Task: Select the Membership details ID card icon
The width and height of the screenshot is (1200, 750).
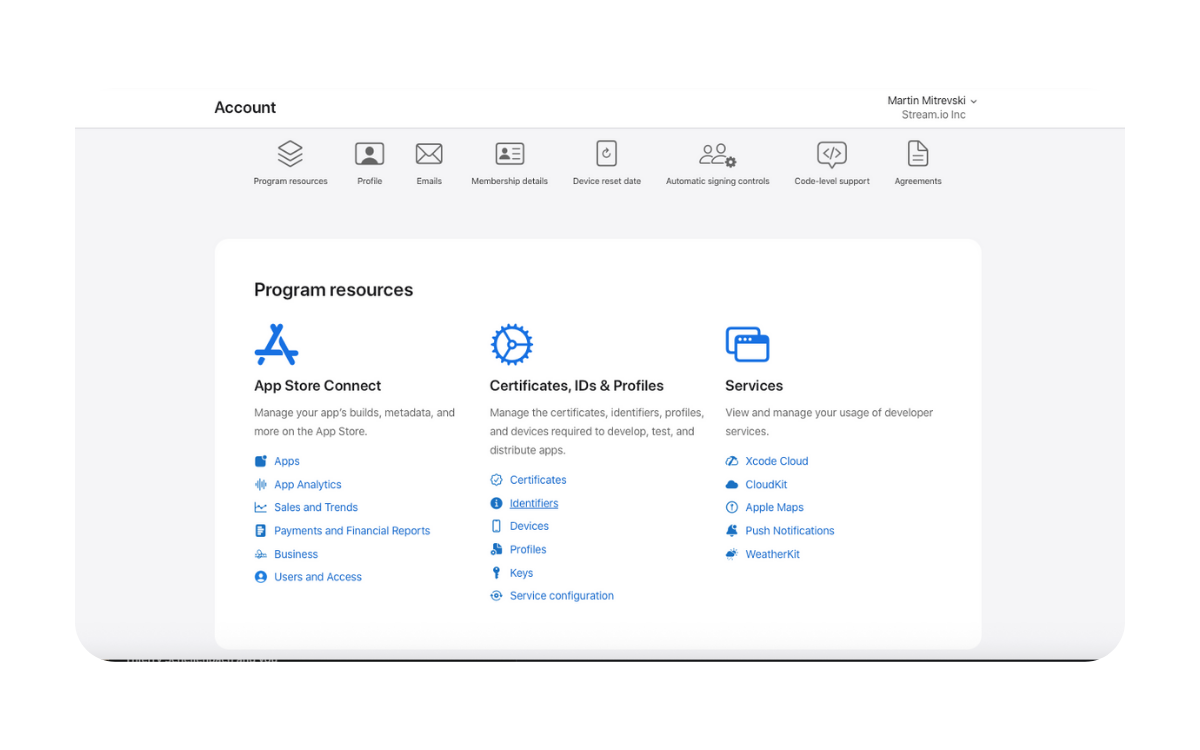Action: click(510, 153)
